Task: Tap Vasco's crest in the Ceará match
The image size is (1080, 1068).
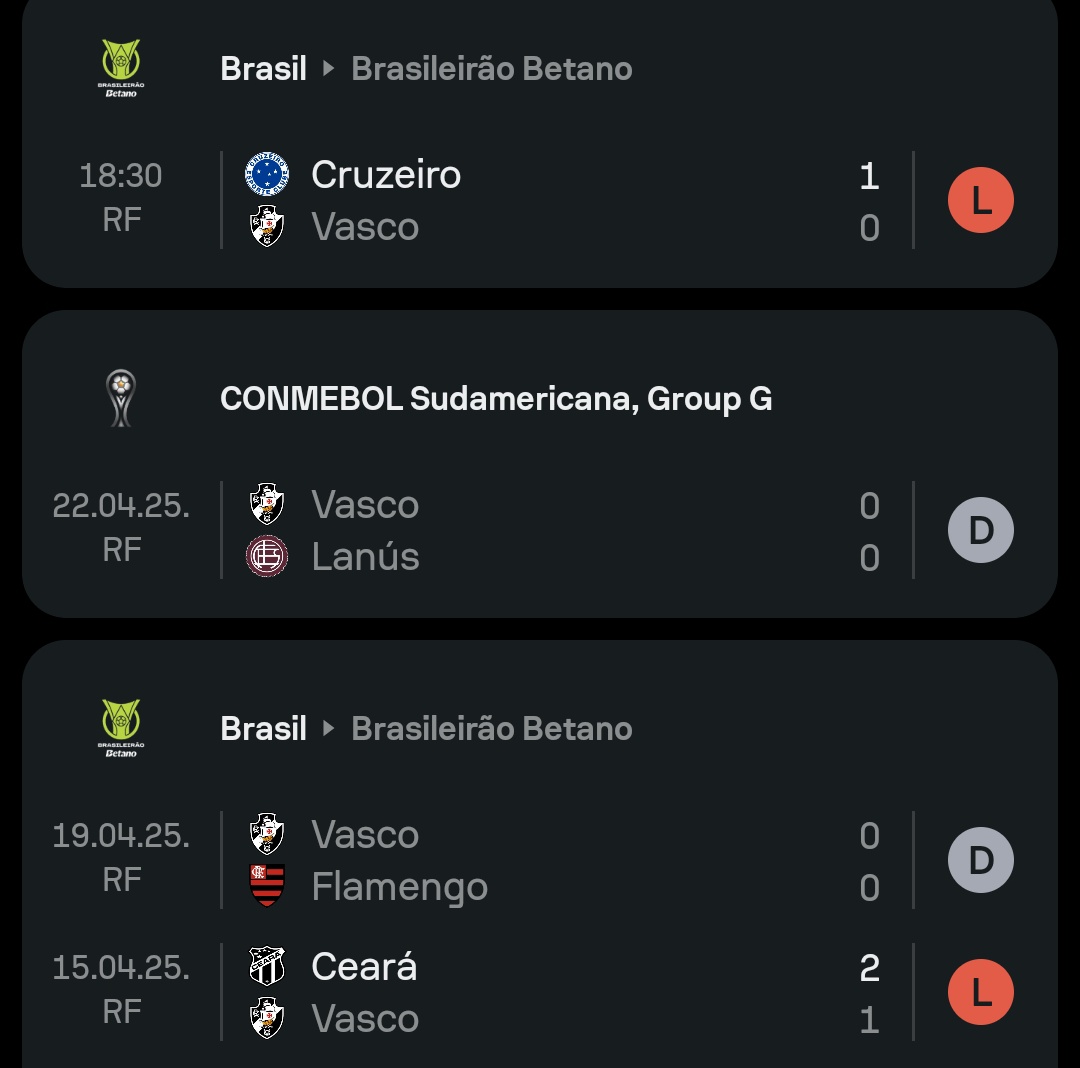Action: [x=267, y=1018]
